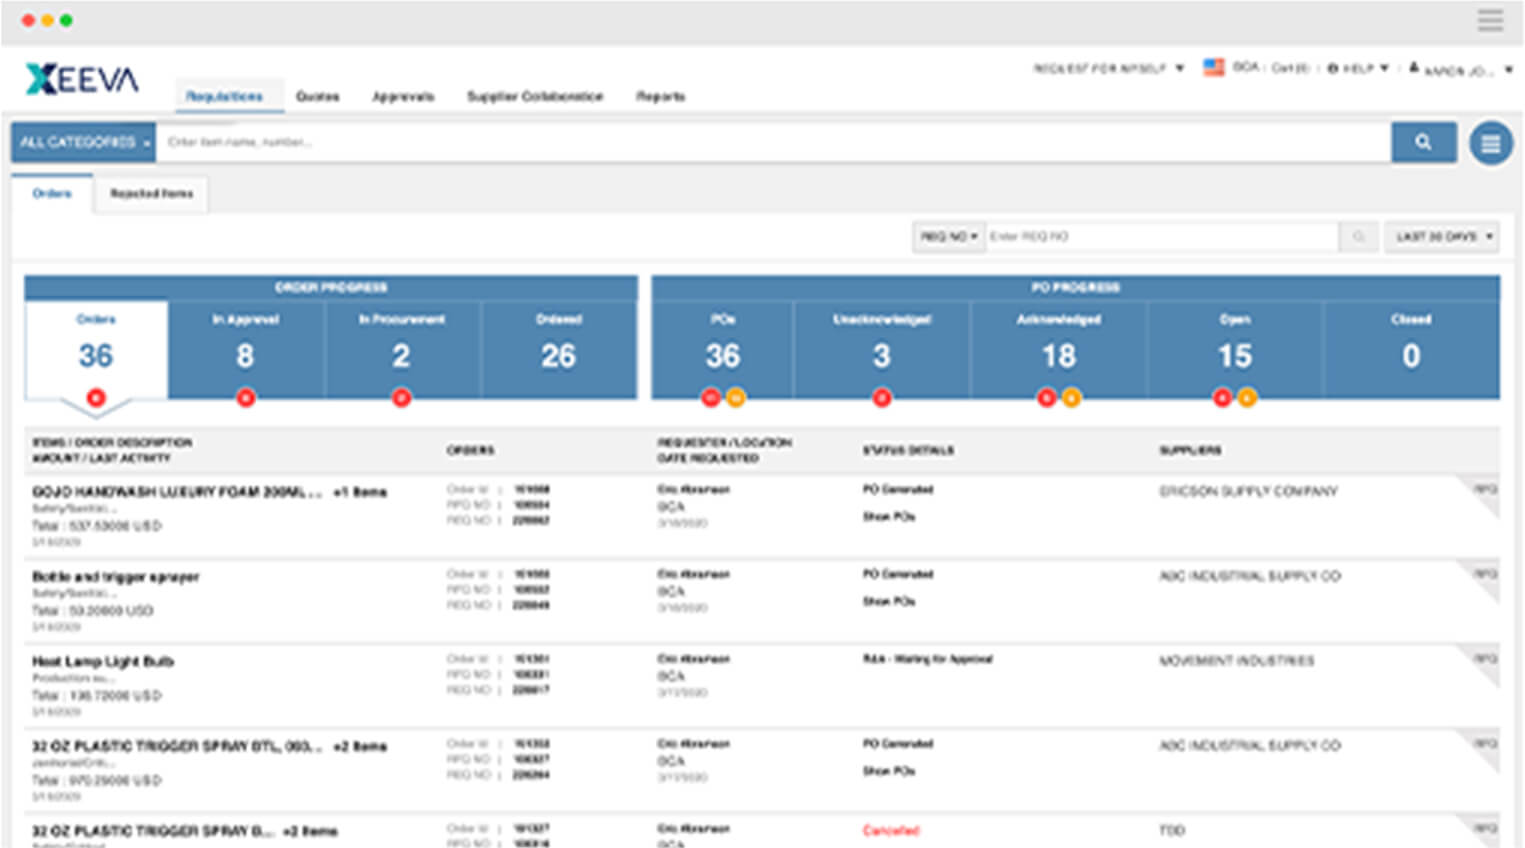Click the orange badge under the Open tile
The image size is (1525, 848).
click(1247, 398)
